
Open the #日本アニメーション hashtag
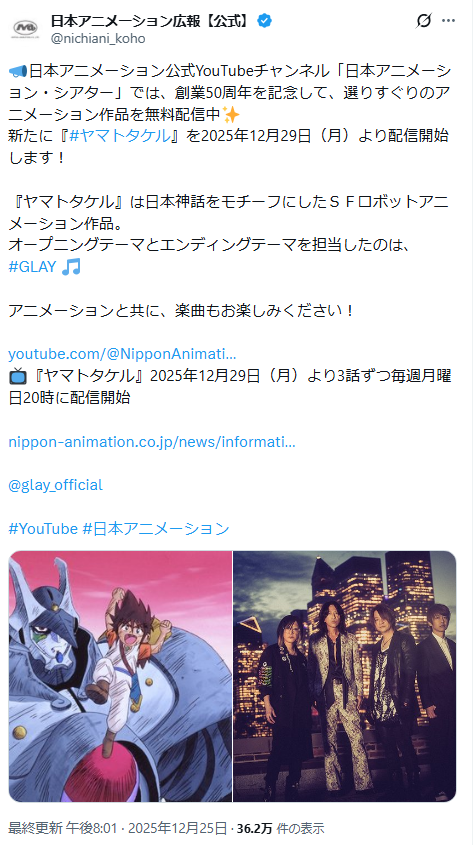pos(156,529)
